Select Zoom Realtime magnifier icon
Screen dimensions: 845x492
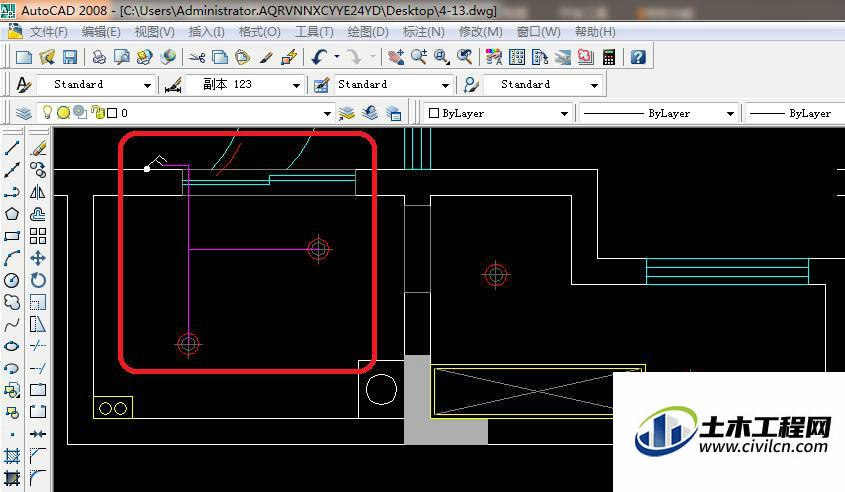pyautogui.click(x=419, y=57)
